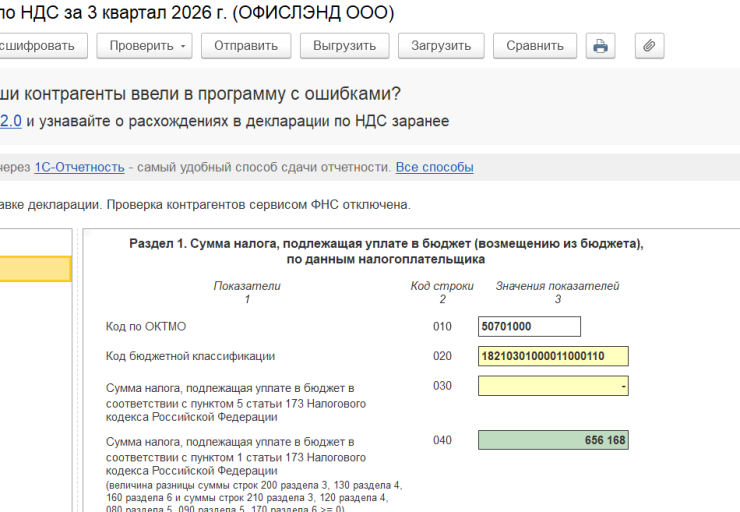Open the 2.0 link in banner
The image size is (740, 512).
pos(11,121)
